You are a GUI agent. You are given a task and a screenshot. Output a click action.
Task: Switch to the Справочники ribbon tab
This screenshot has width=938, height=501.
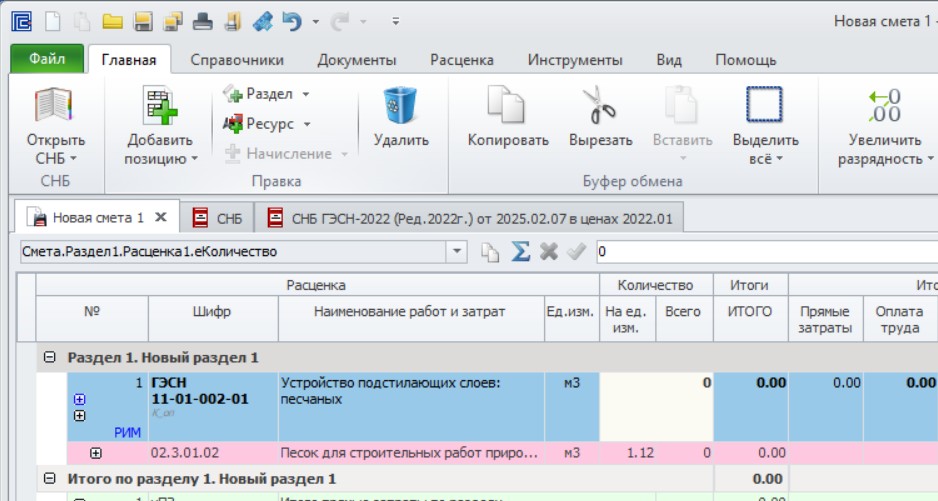[237, 60]
